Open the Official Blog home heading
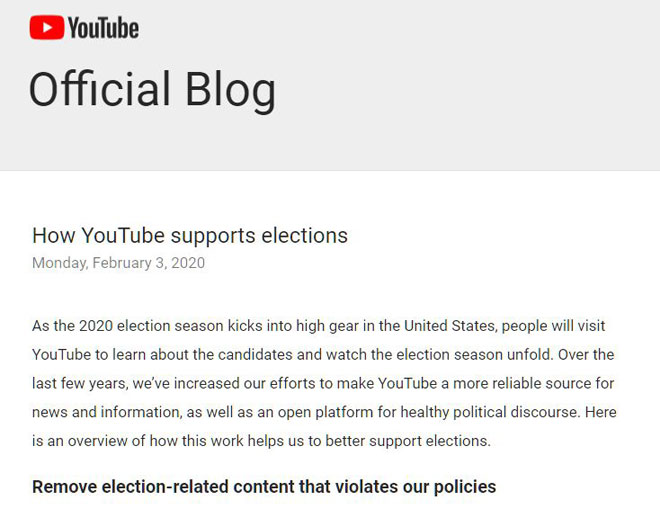Viewport: 660px width, 509px height. coord(152,90)
